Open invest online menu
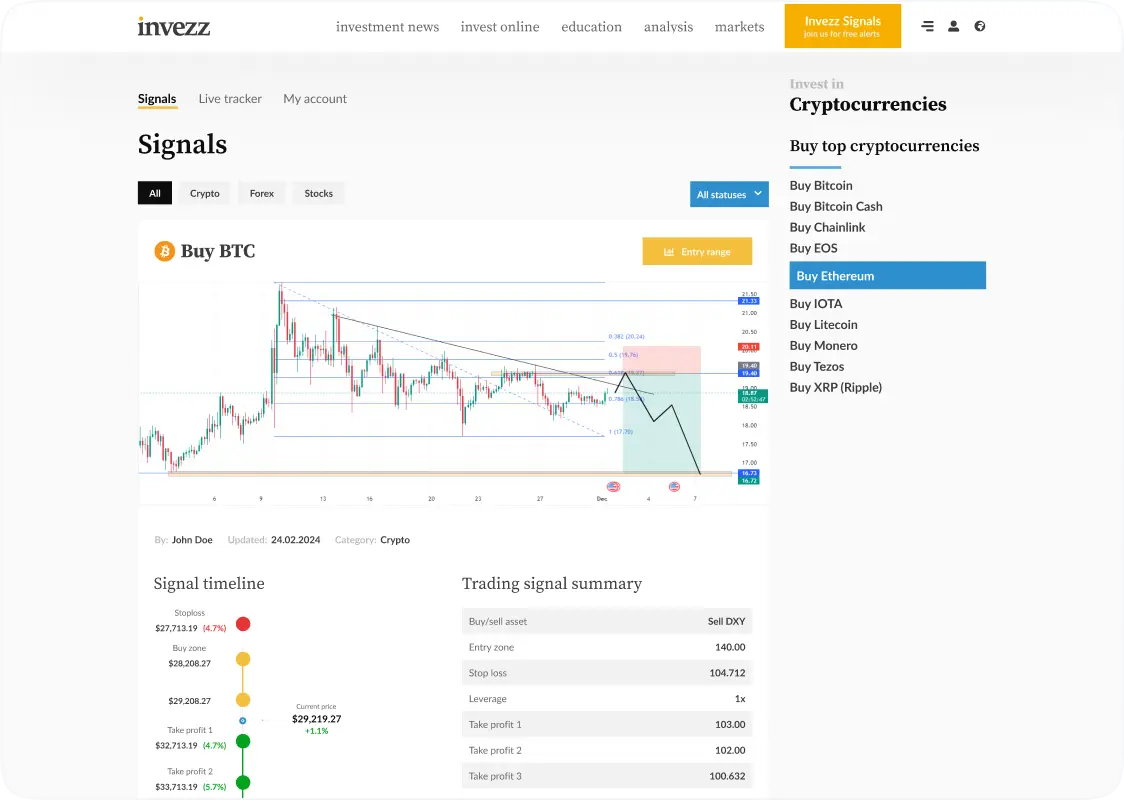The width and height of the screenshot is (1124, 800). (500, 27)
